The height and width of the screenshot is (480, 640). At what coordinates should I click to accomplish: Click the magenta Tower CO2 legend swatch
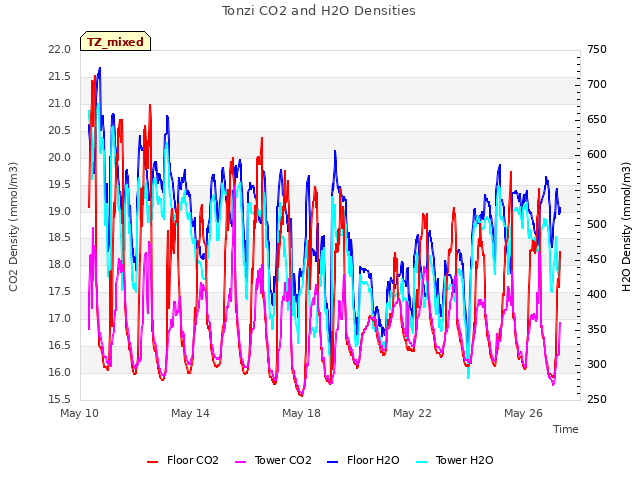[241, 462]
